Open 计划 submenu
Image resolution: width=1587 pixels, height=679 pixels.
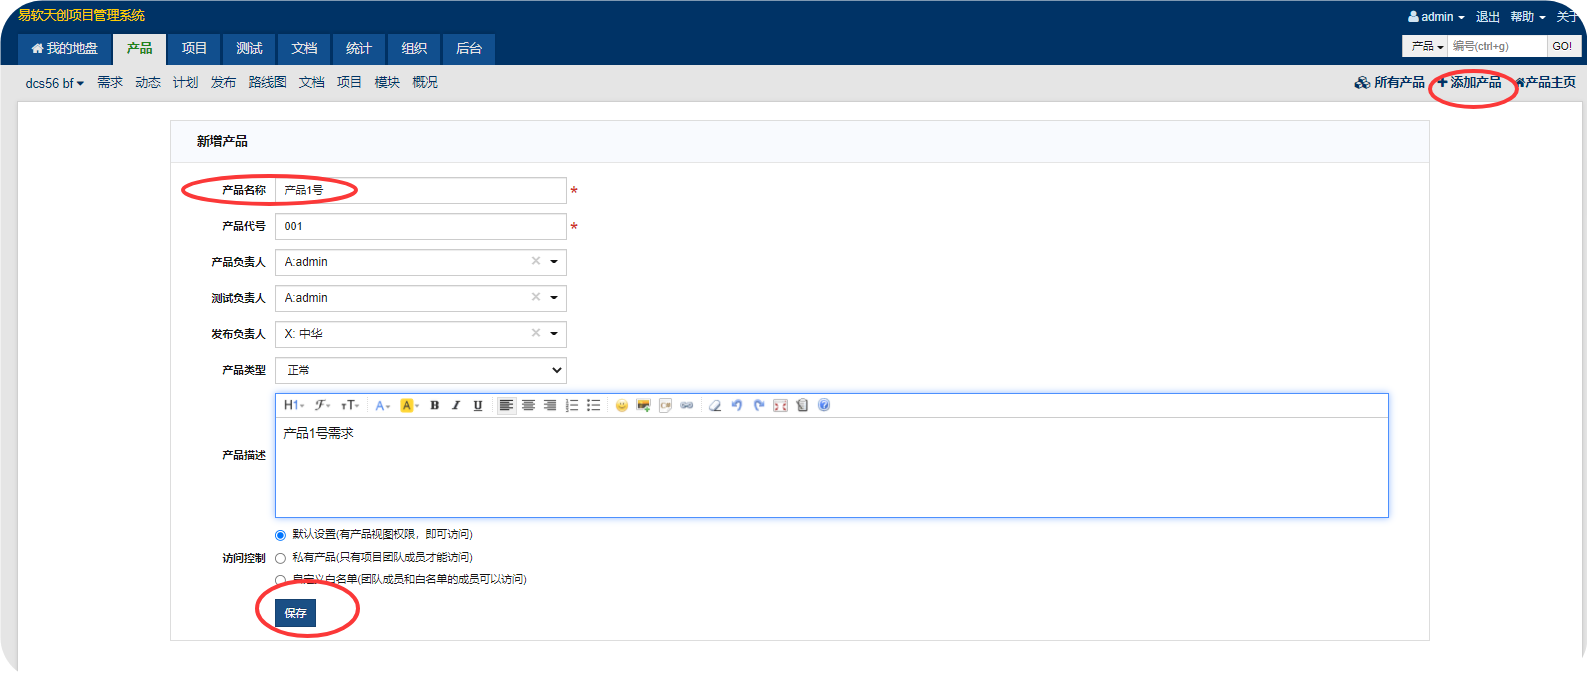point(186,82)
